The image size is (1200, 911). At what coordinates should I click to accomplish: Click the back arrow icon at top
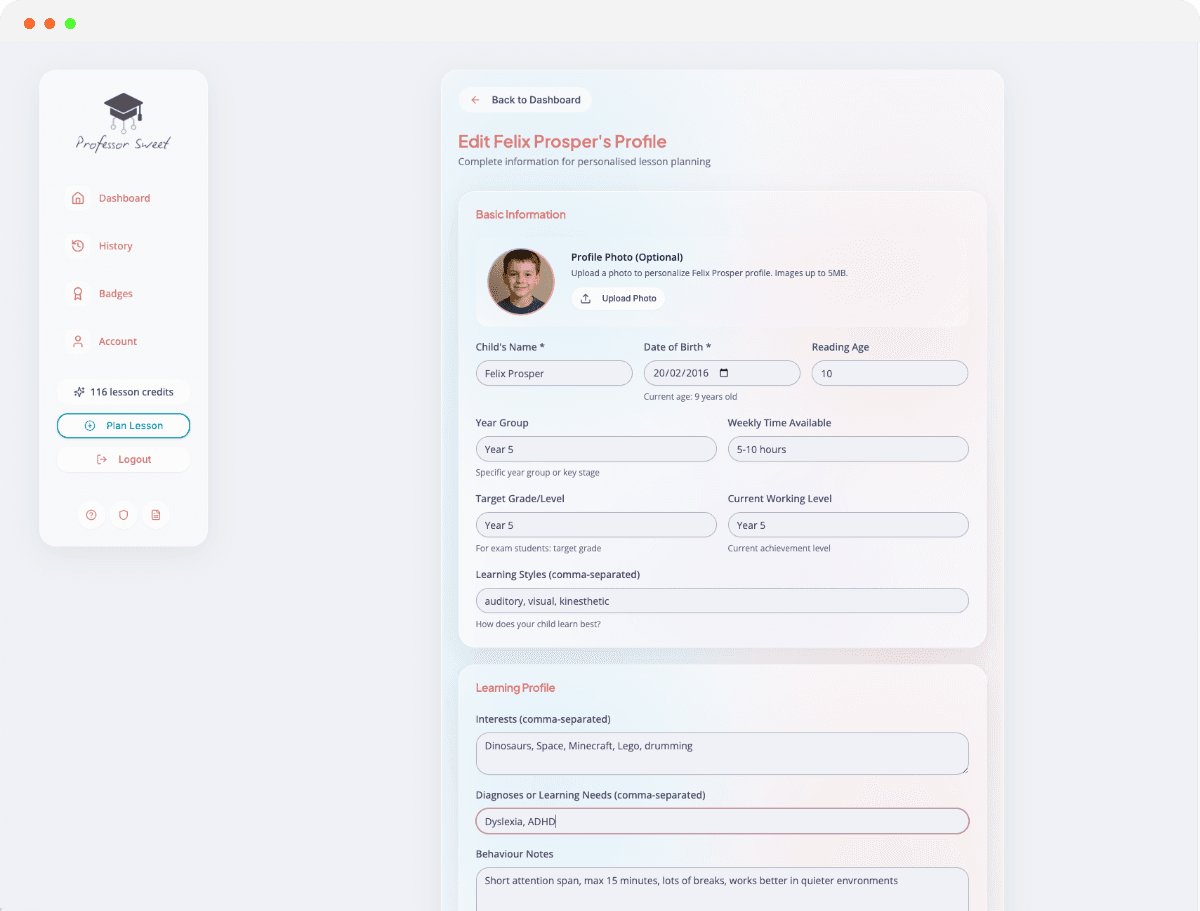476,100
